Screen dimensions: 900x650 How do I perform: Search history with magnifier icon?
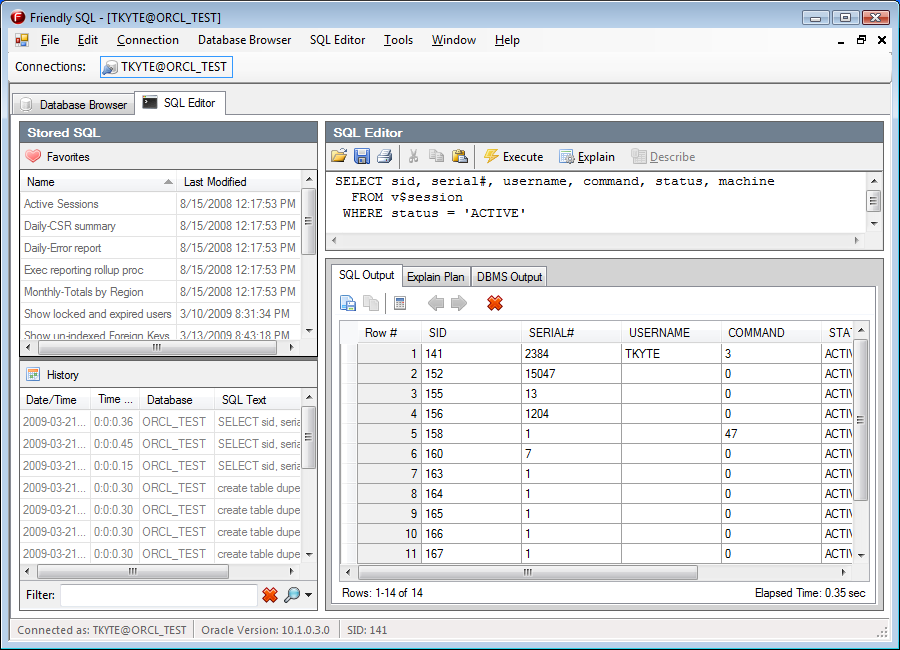pos(292,595)
